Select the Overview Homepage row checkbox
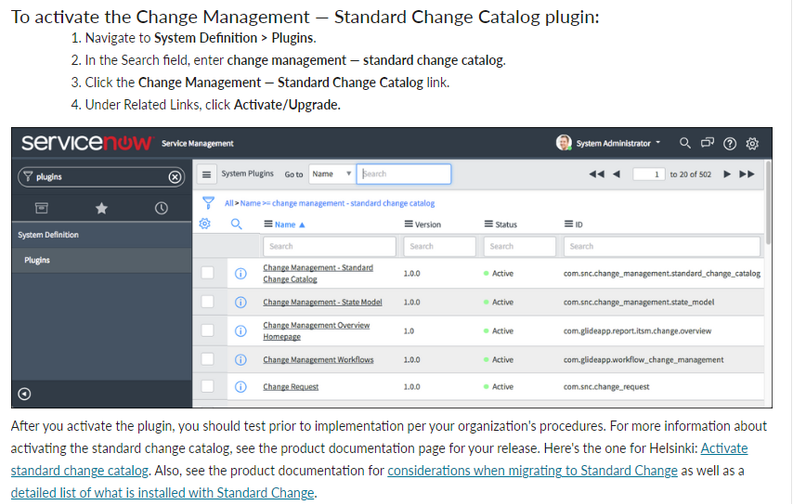Screen dimensions: 793x504 [207, 331]
